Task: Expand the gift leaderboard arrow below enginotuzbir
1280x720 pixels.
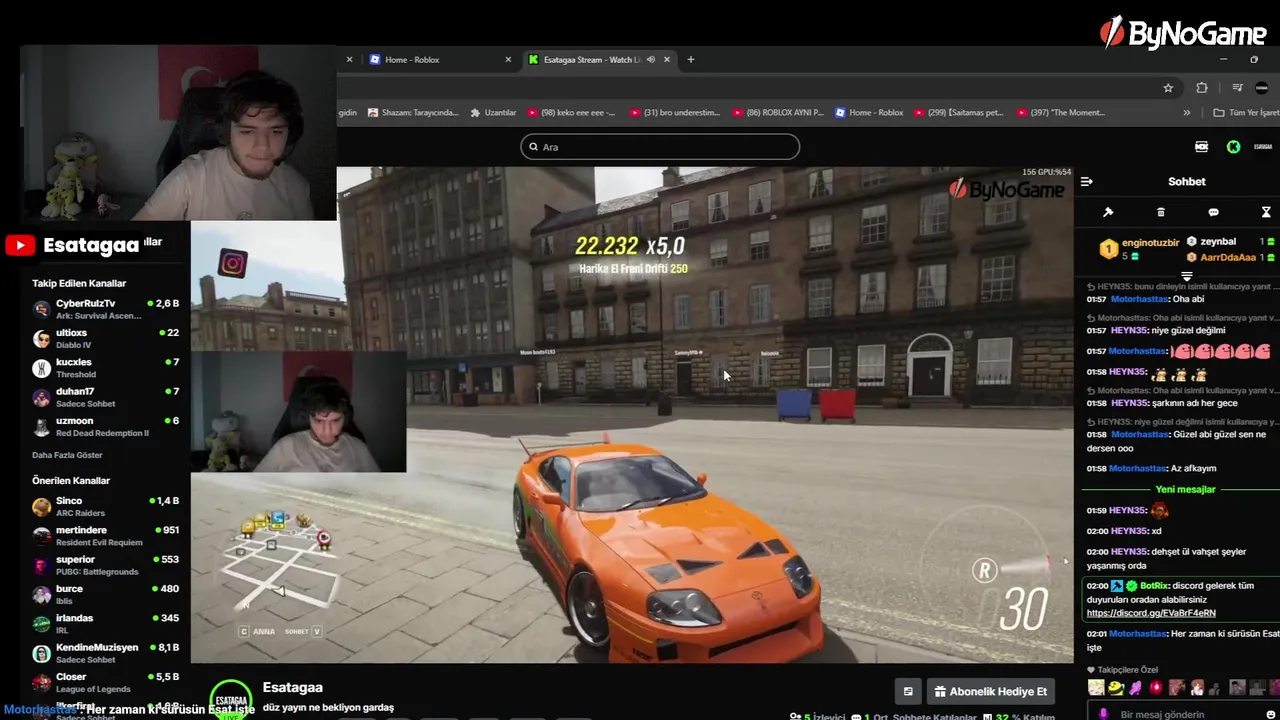Action: pyautogui.click(x=1187, y=276)
